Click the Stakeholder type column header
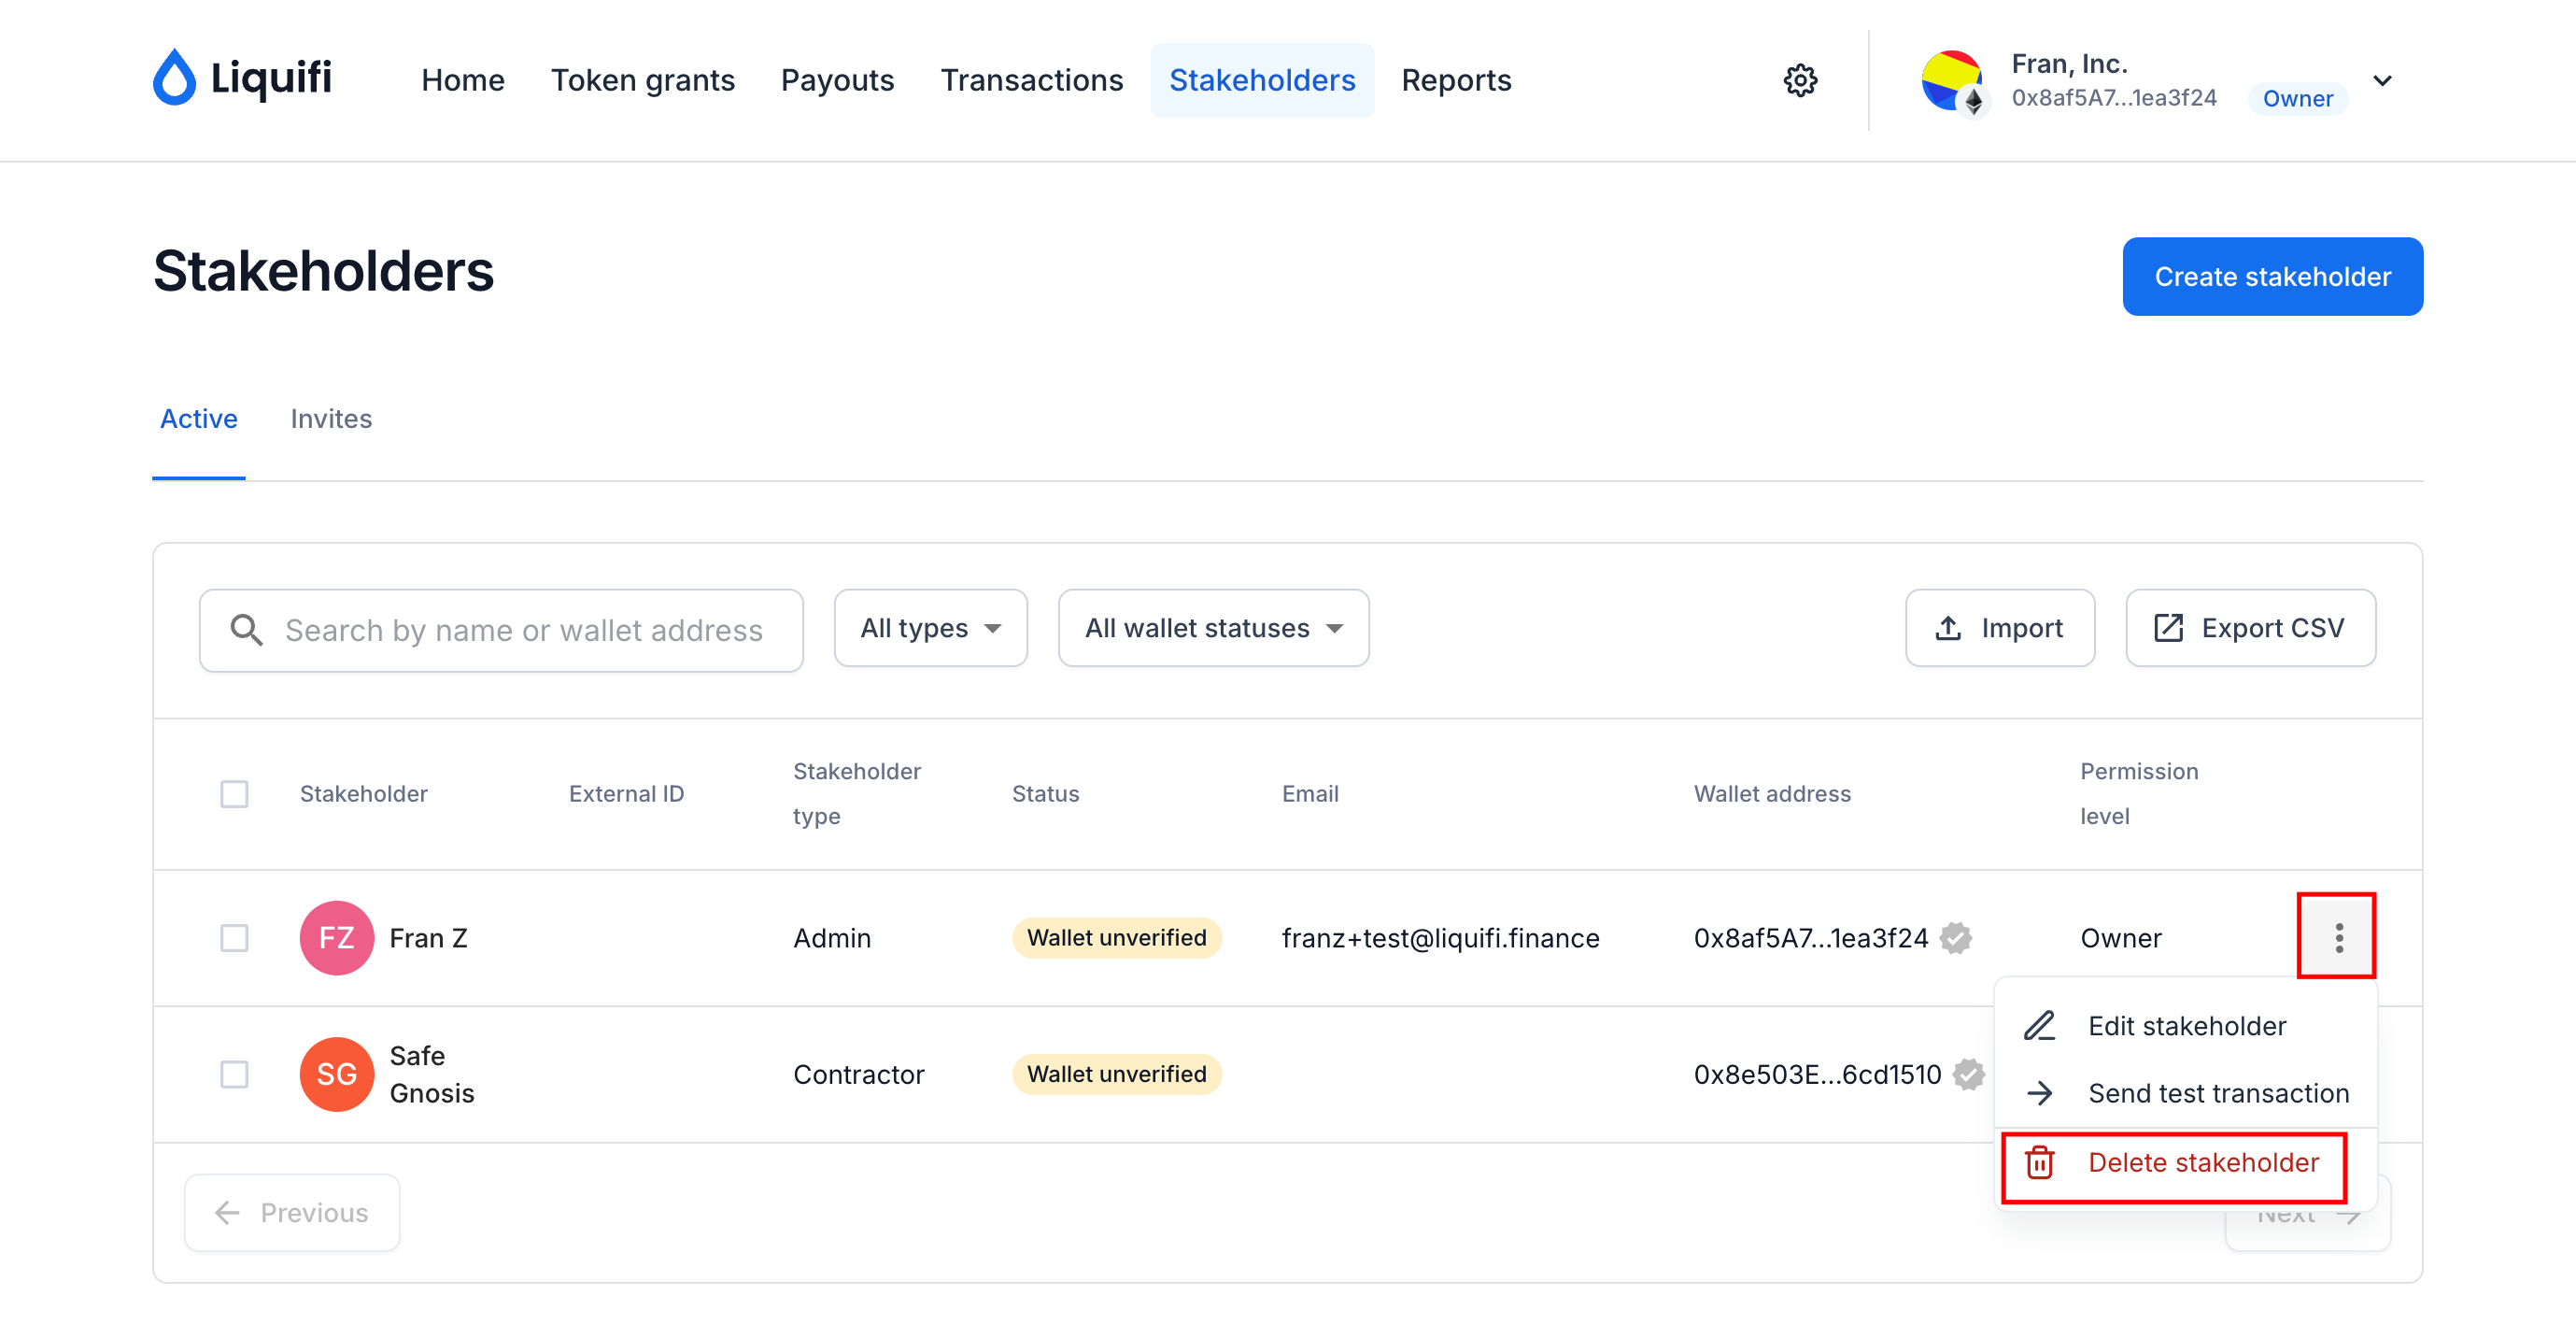 coord(856,793)
